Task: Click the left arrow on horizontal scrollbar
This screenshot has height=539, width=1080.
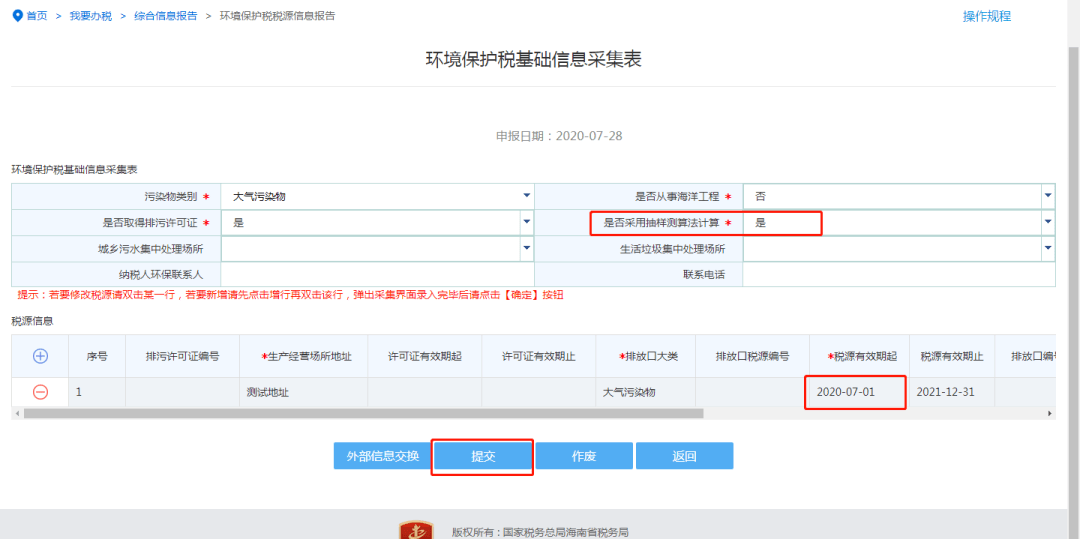Action: coord(17,414)
